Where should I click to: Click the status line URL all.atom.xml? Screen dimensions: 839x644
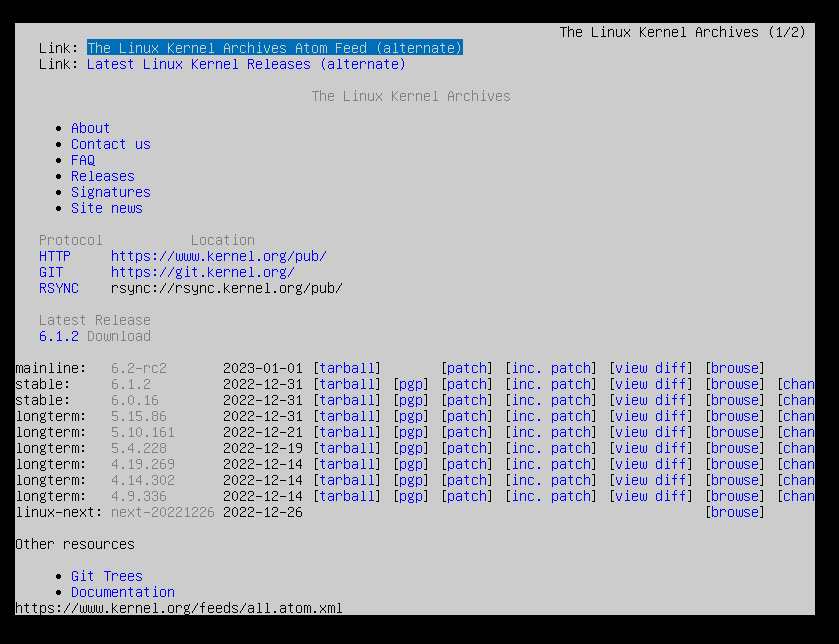[179, 609]
